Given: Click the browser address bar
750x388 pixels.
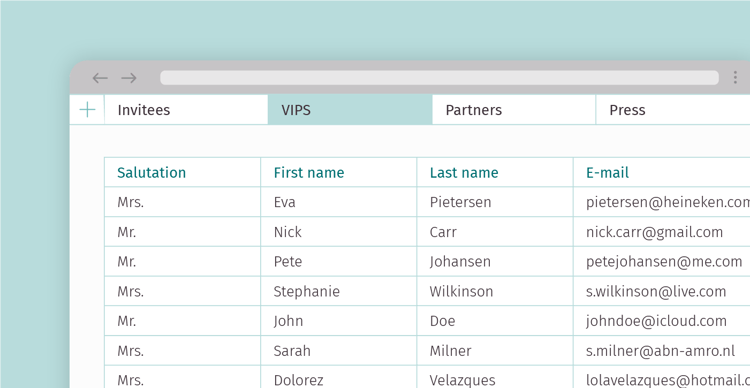Looking at the screenshot, I should coord(439,78).
